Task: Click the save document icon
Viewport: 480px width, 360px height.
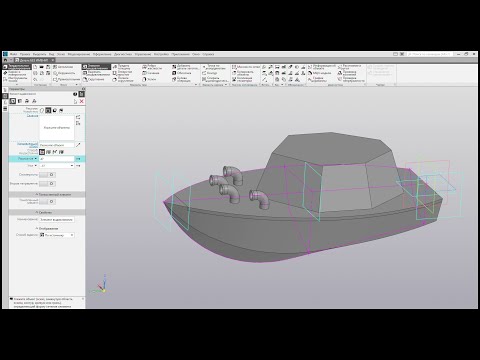Action: [x=48, y=67]
